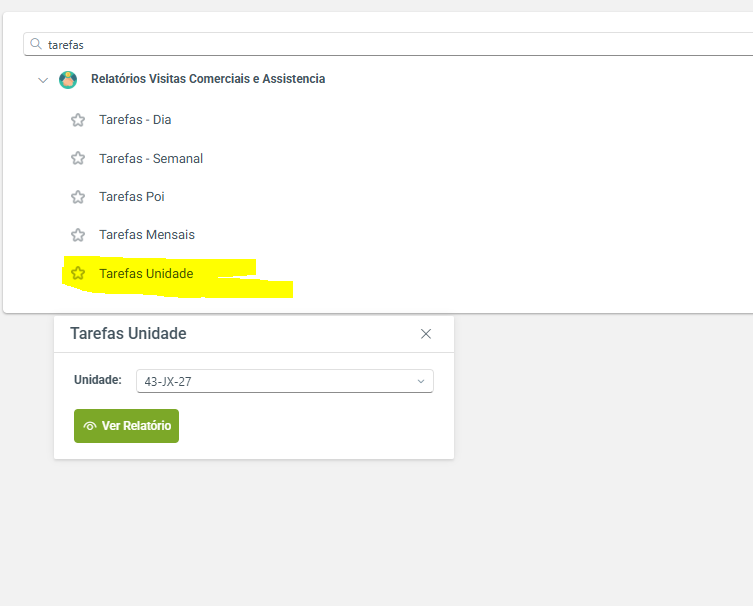Viewport: 753px width, 606px height.
Task: Favorite Tarefas - Dia with its star
Action: 78,120
